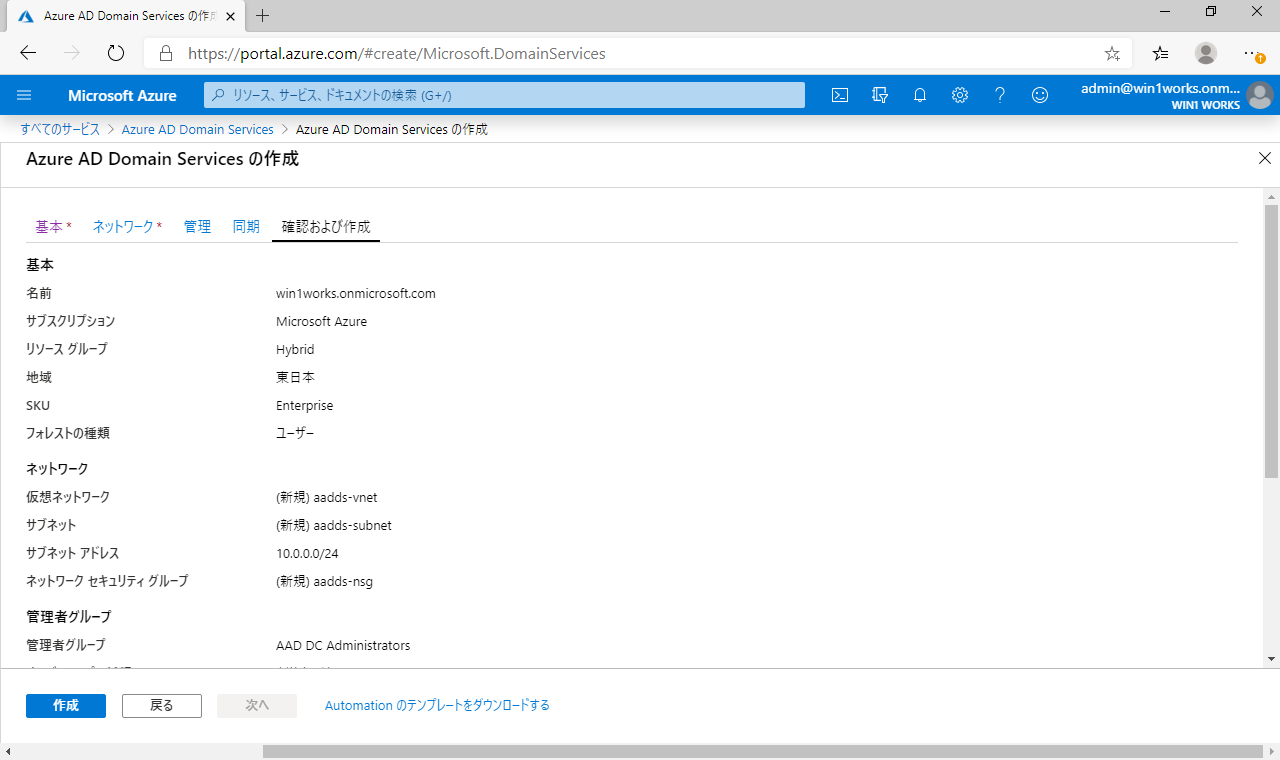Click the vertical scrollbar down arrow

click(1271, 659)
